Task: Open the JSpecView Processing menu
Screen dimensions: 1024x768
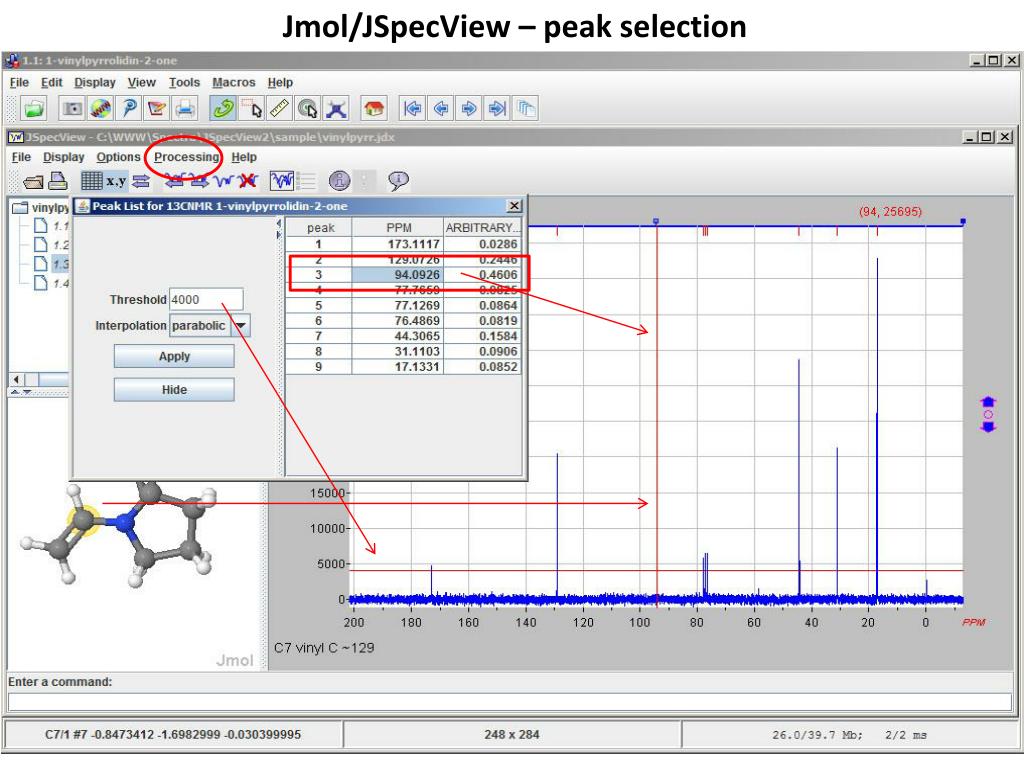Action: 186,157
